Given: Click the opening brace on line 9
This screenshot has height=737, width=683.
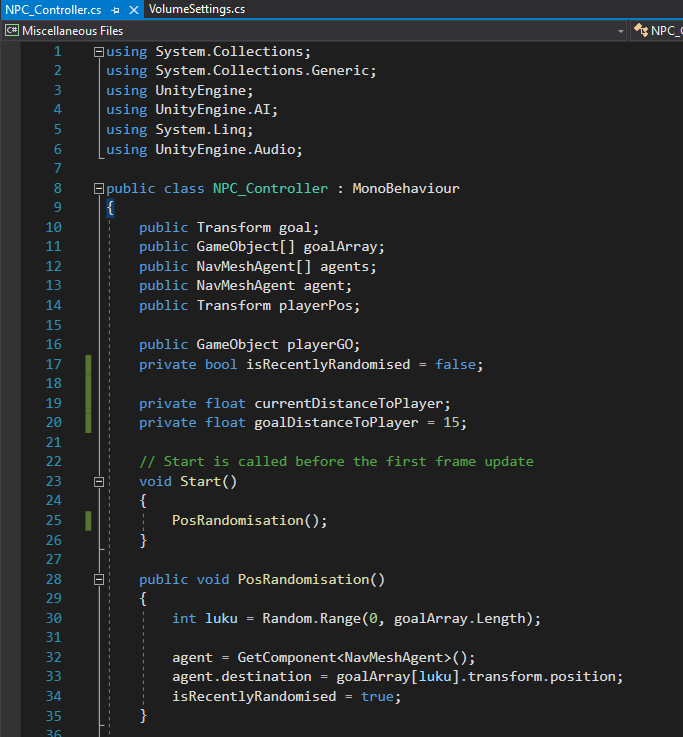Looking at the screenshot, I should (110, 208).
